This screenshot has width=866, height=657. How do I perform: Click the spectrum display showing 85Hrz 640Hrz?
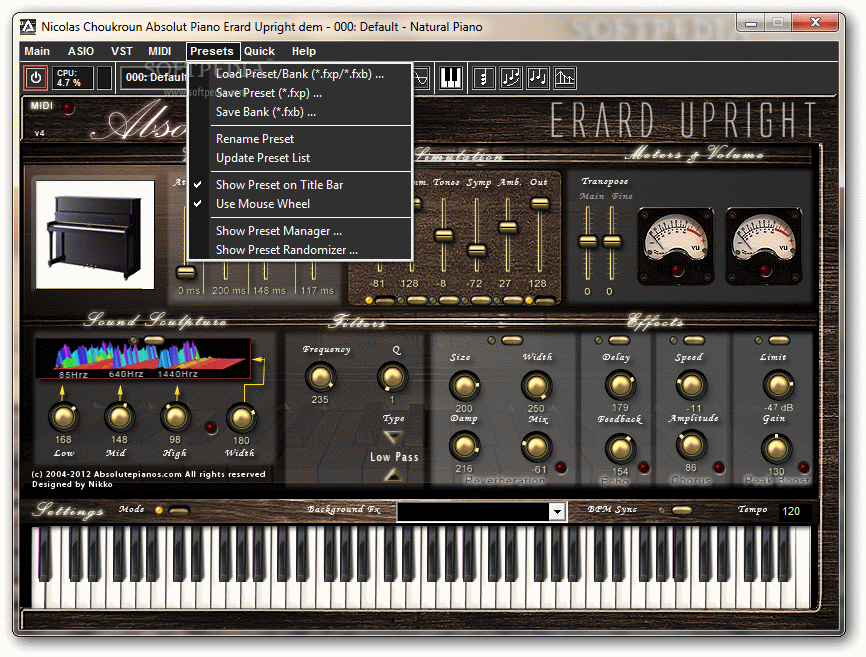tap(142, 359)
